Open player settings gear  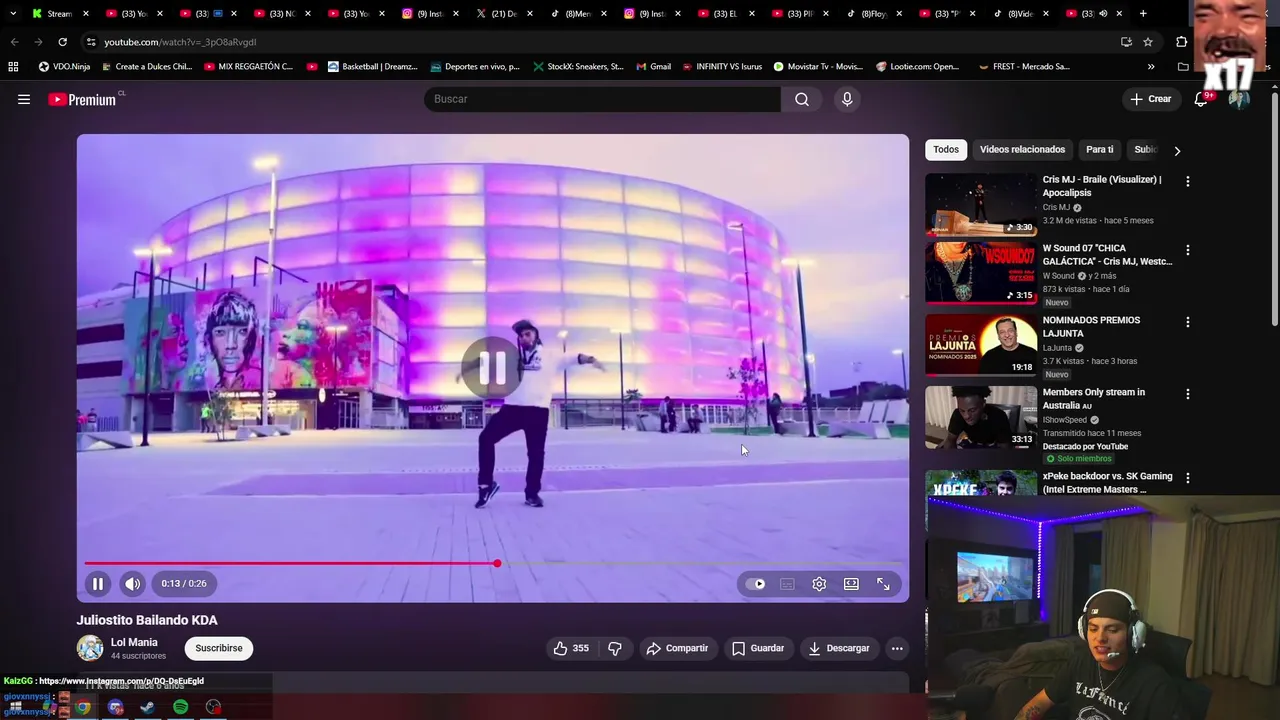point(819,584)
